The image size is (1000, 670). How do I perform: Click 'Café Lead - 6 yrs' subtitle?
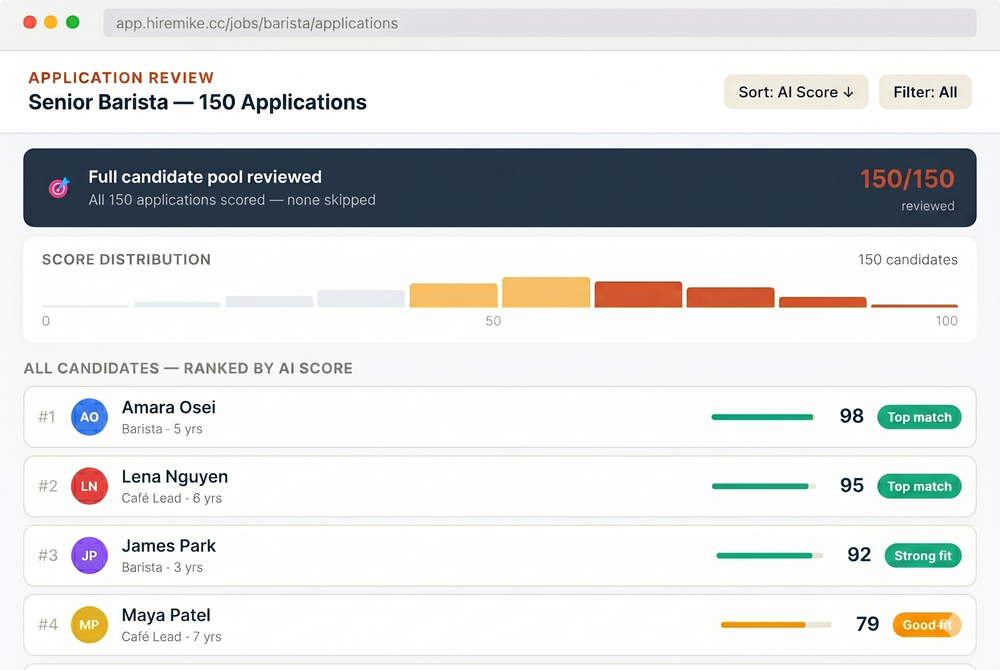tap(172, 498)
